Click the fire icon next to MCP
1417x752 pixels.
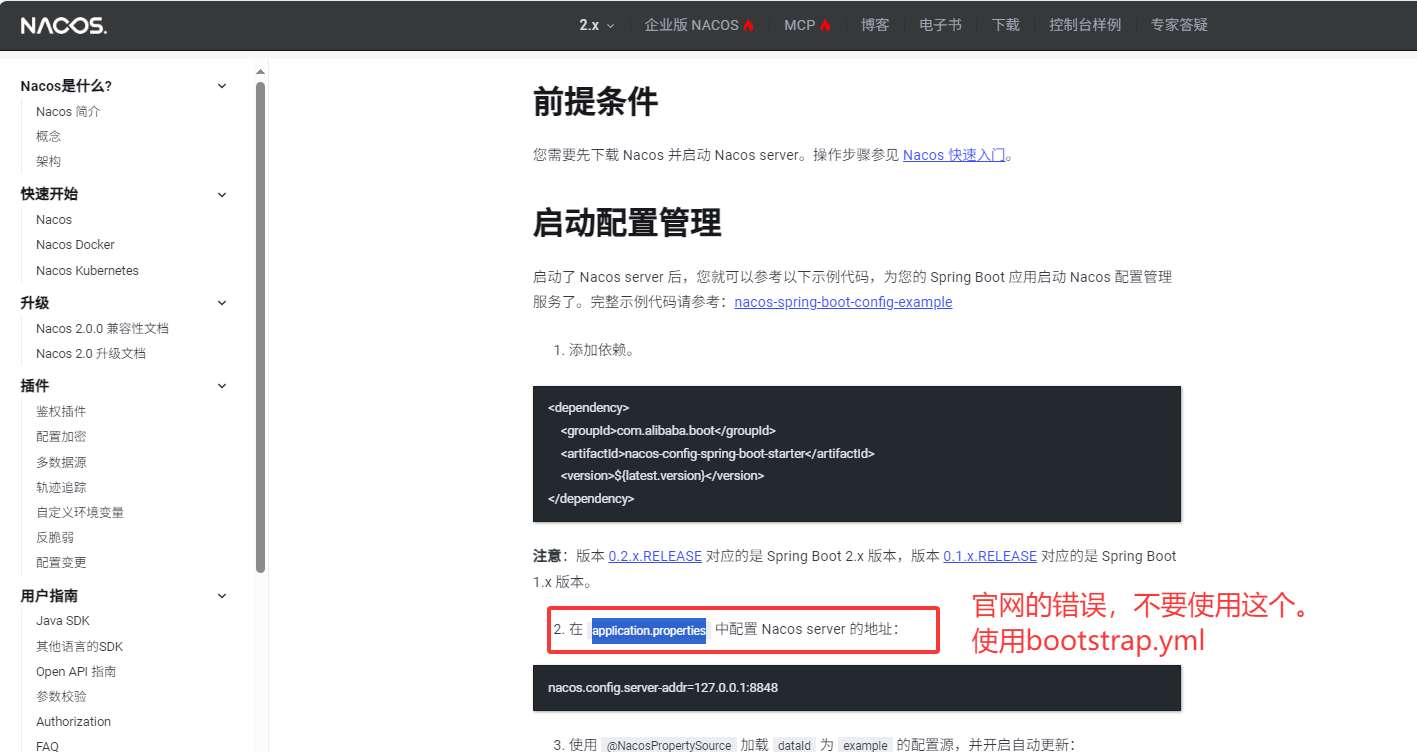(x=825, y=25)
